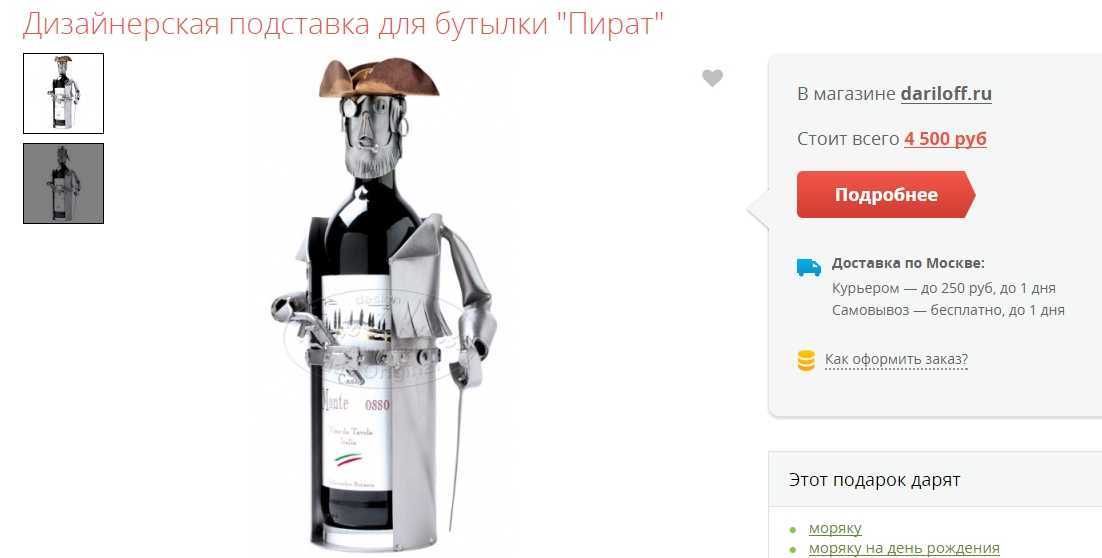
Task: Click the blue delivery truck icon
Action: pos(808,267)
